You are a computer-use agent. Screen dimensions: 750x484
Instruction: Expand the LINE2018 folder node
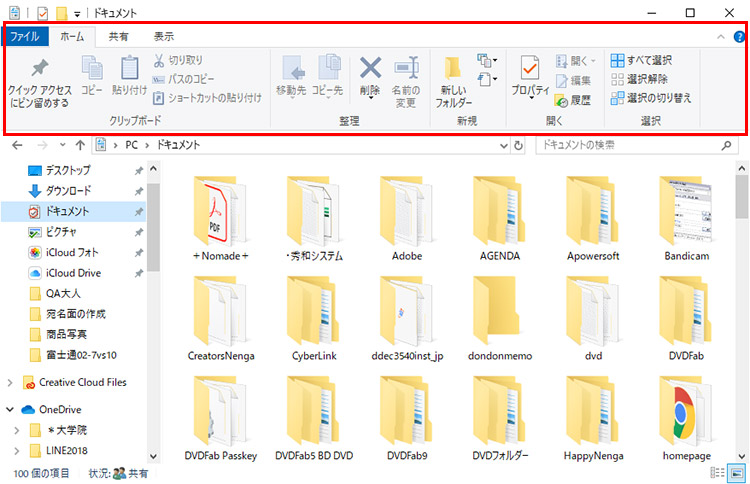(x=17, y=451)
